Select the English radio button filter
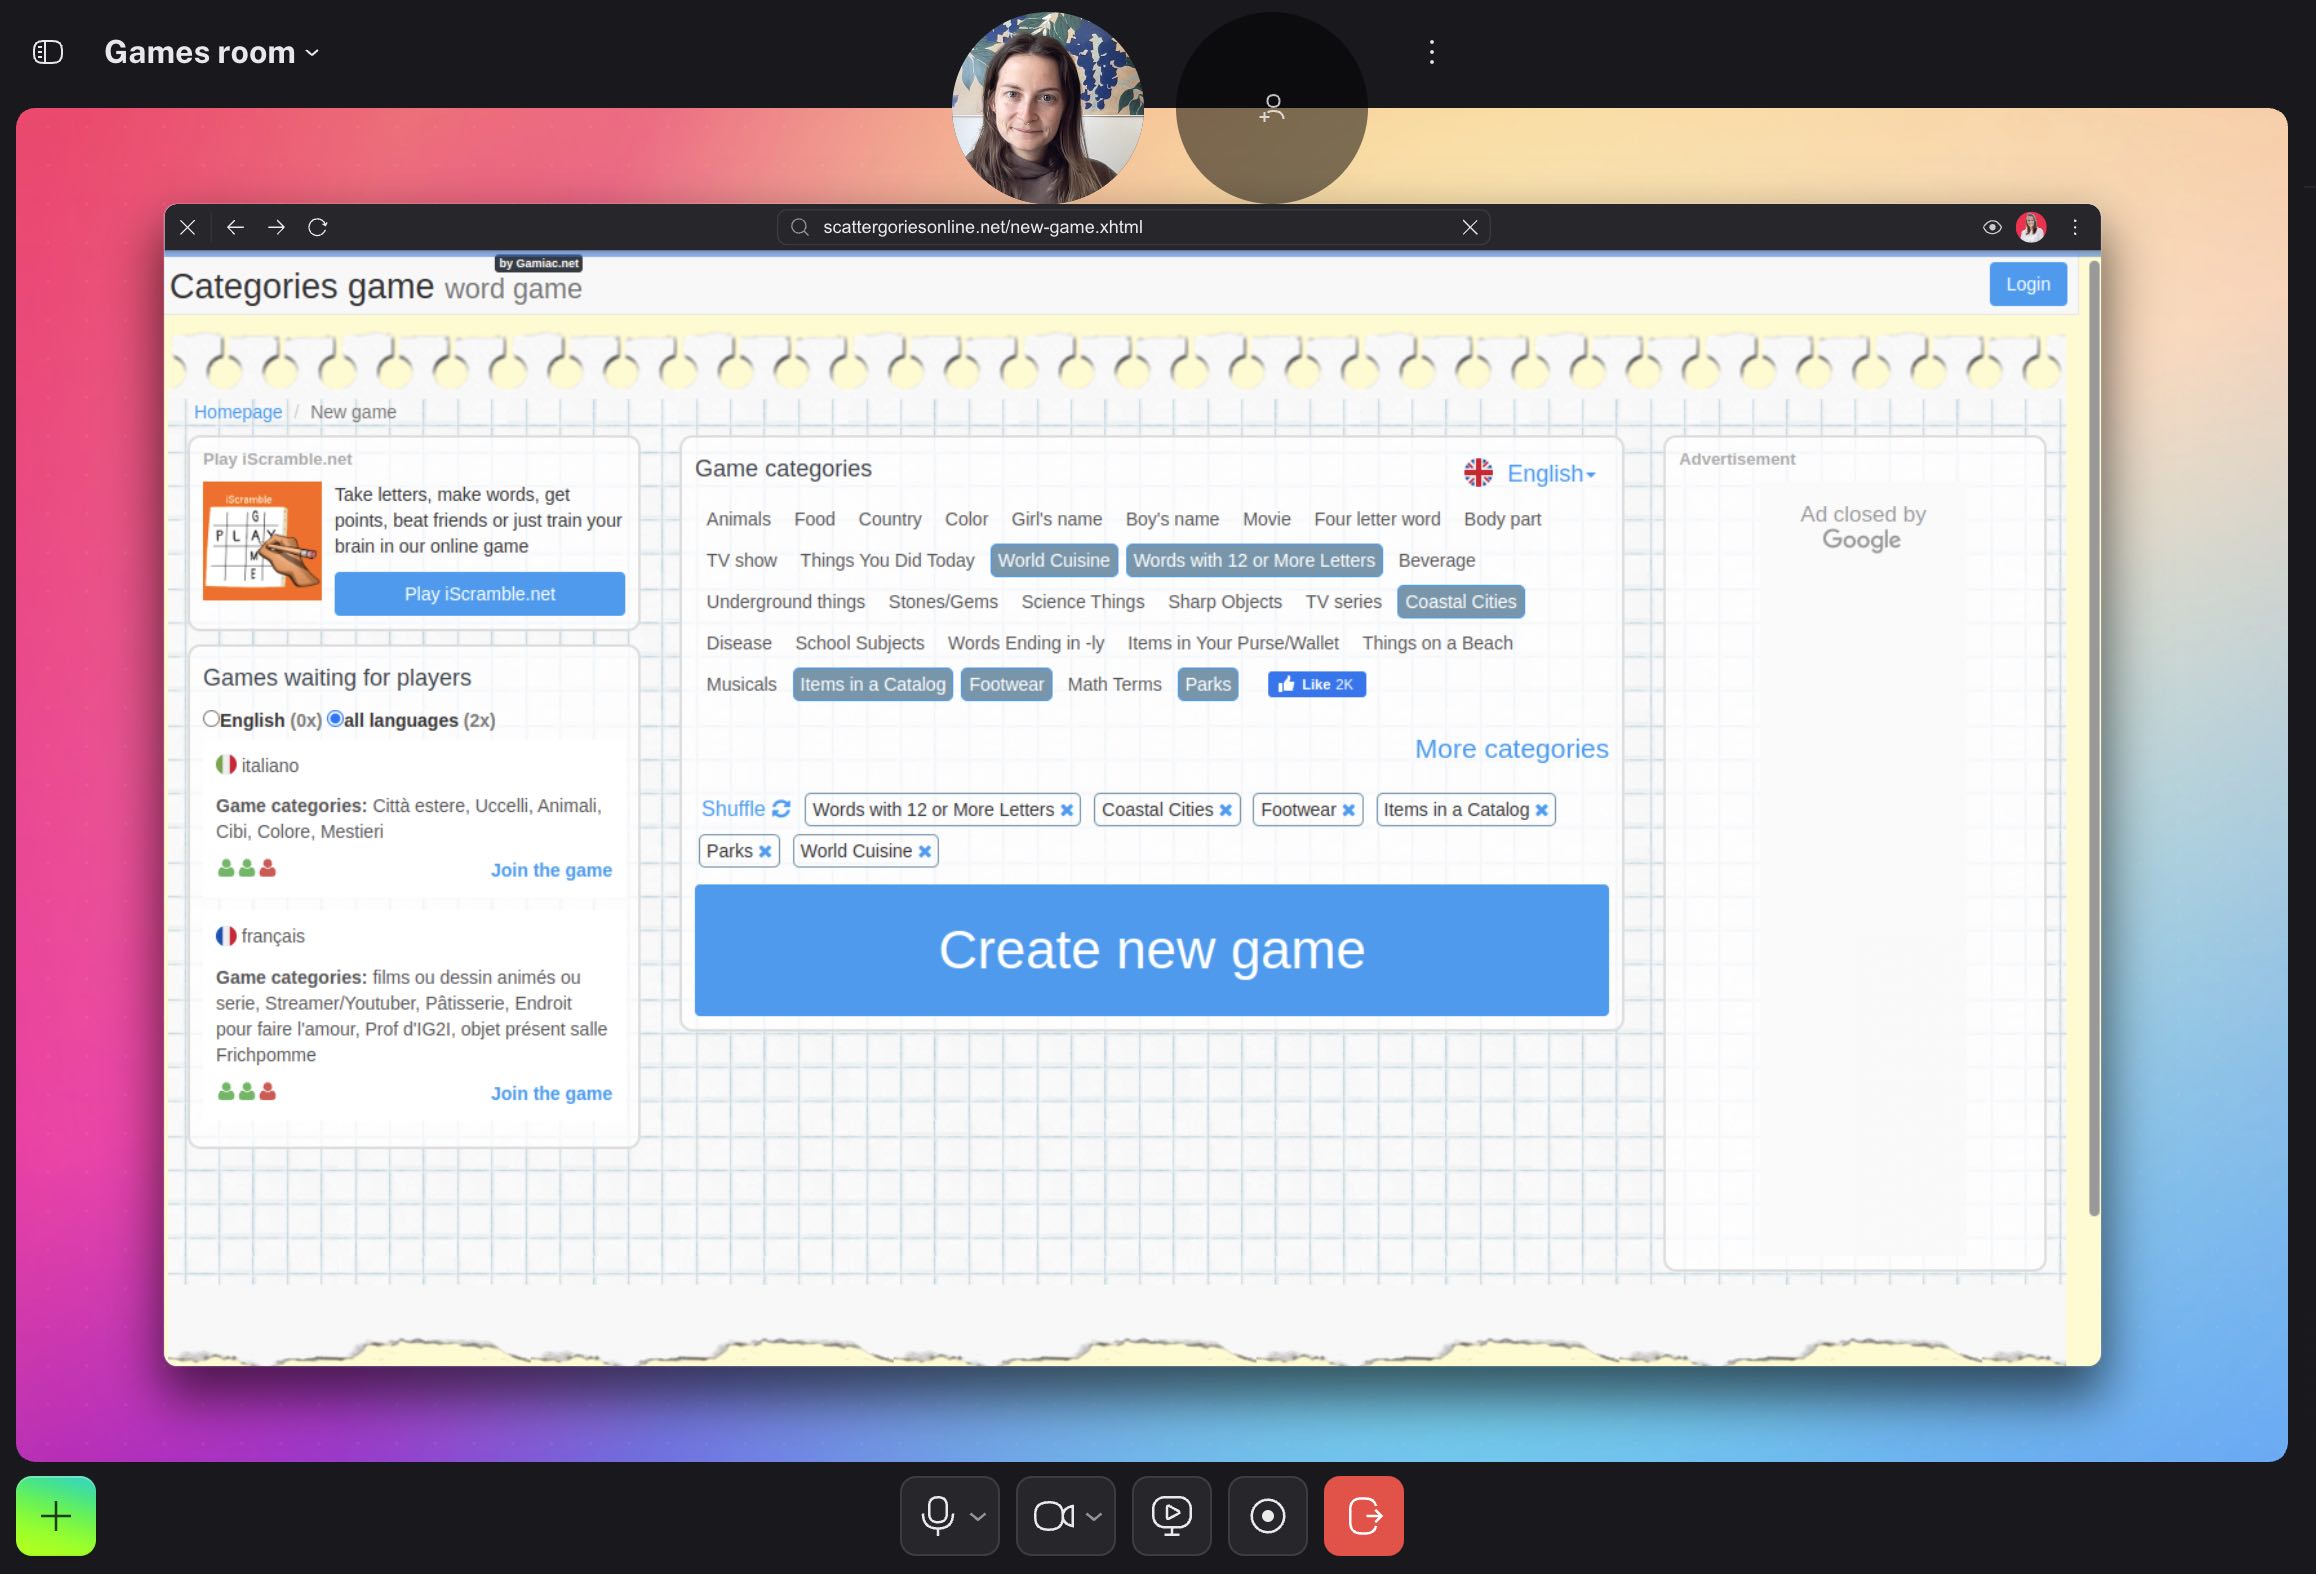2316x1574 pixels. tap(209, 718)
